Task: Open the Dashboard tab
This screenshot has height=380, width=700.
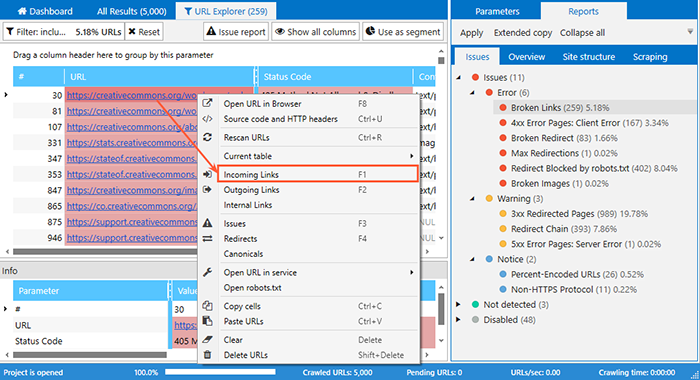Action: coord(45,11)
